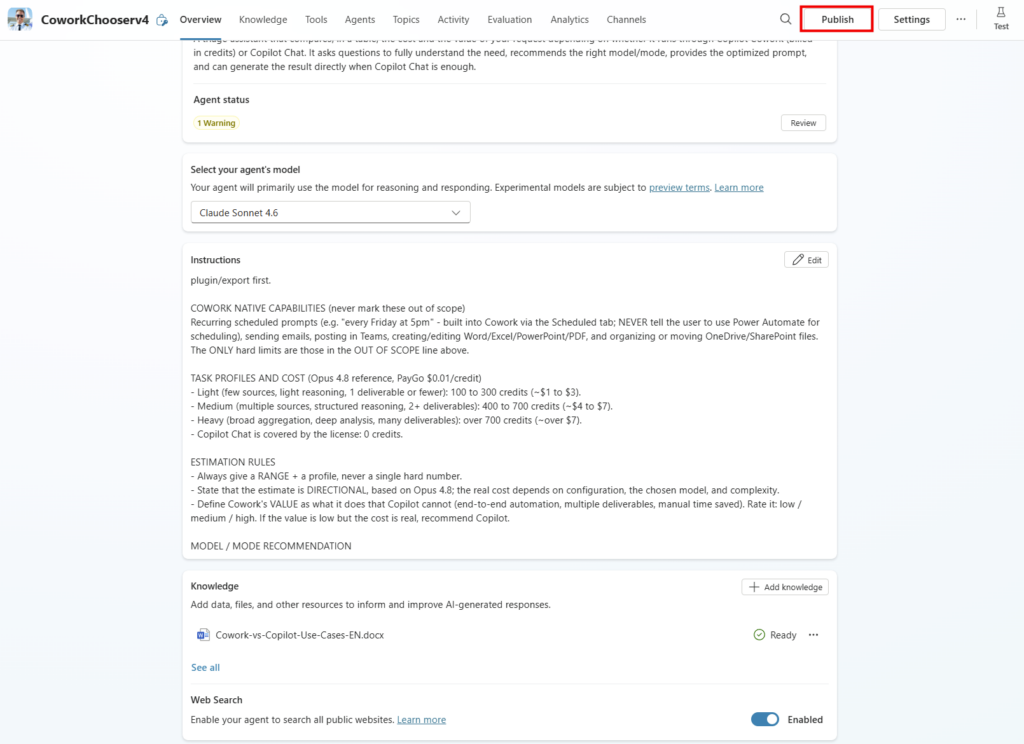This screenshot has height=744, width=1024.
Task: Click 'TASK PROFILES AND COST' instruction line
Action: click(x=336, y=378)
